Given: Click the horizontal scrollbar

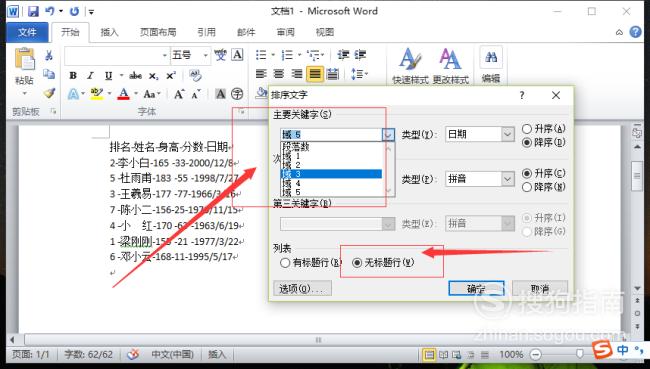Looking at the screenshot, I should 318,340.
